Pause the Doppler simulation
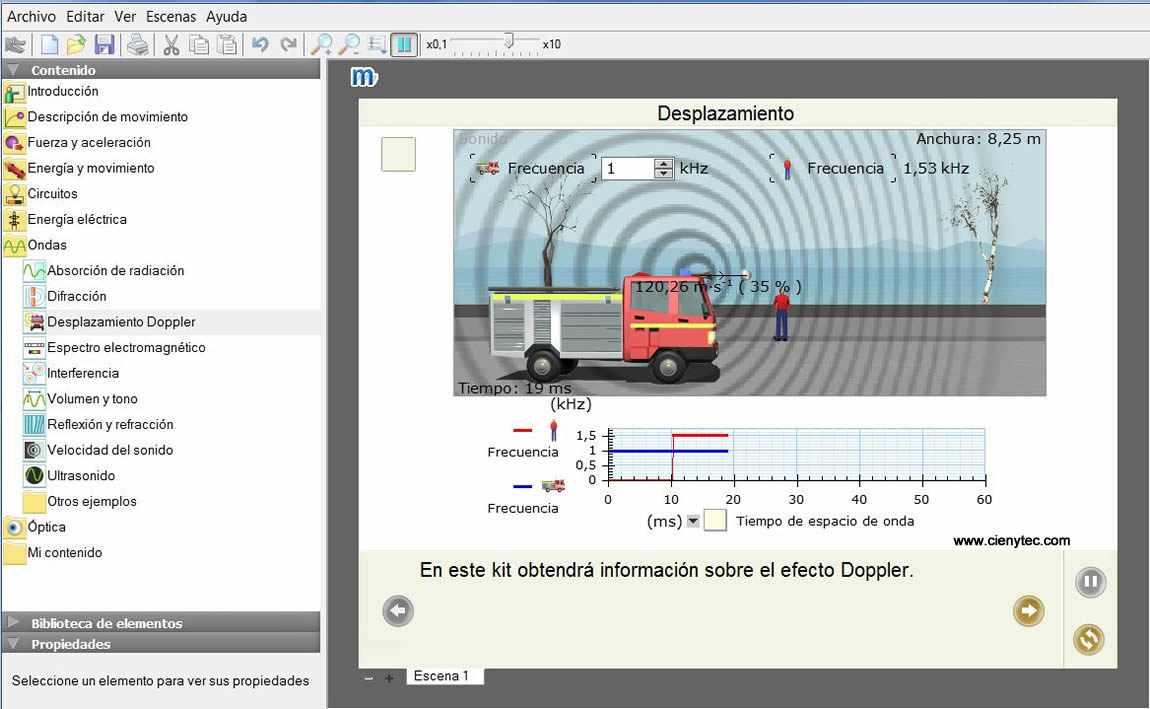This screenshot has height=709, width=1150. [x=1090, y=582]
